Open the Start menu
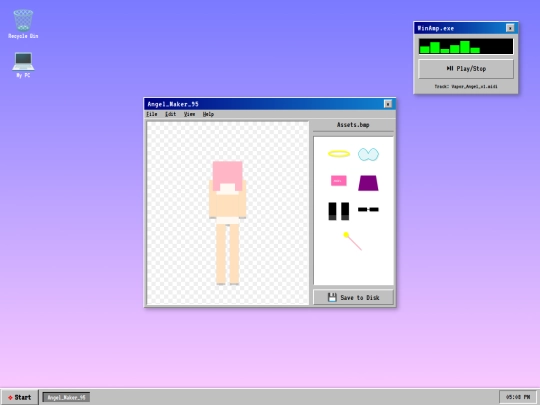This screenshot has height=405, width=540. [x=20, y=397]
